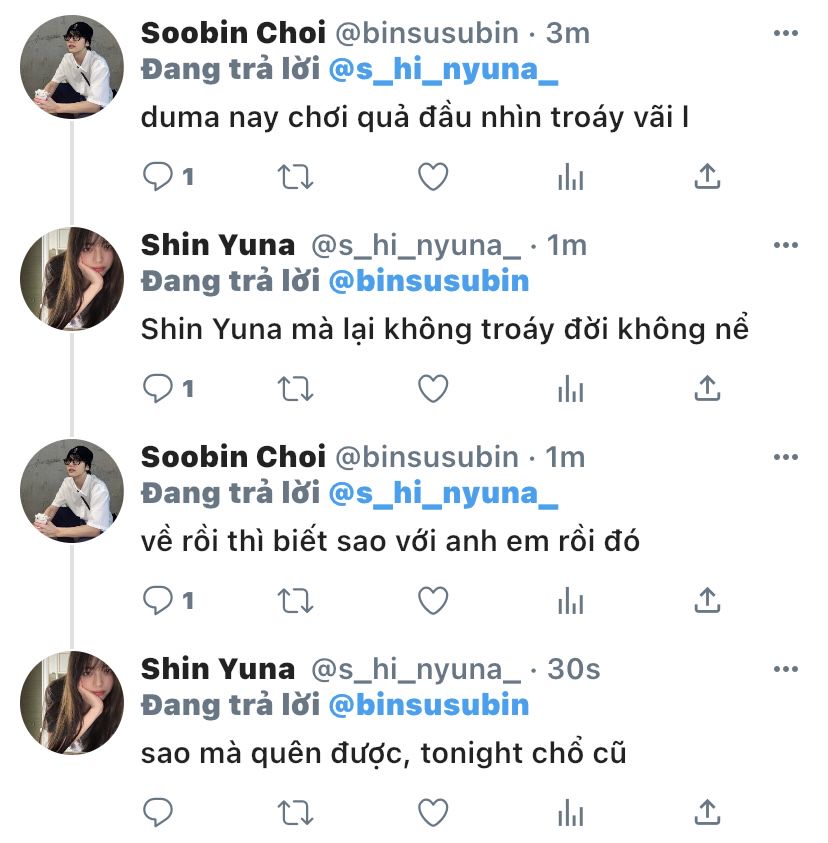
Task: View analytics of Yuna's 'tonight chỗ cũ' tweet
Action: pos(570,811)
